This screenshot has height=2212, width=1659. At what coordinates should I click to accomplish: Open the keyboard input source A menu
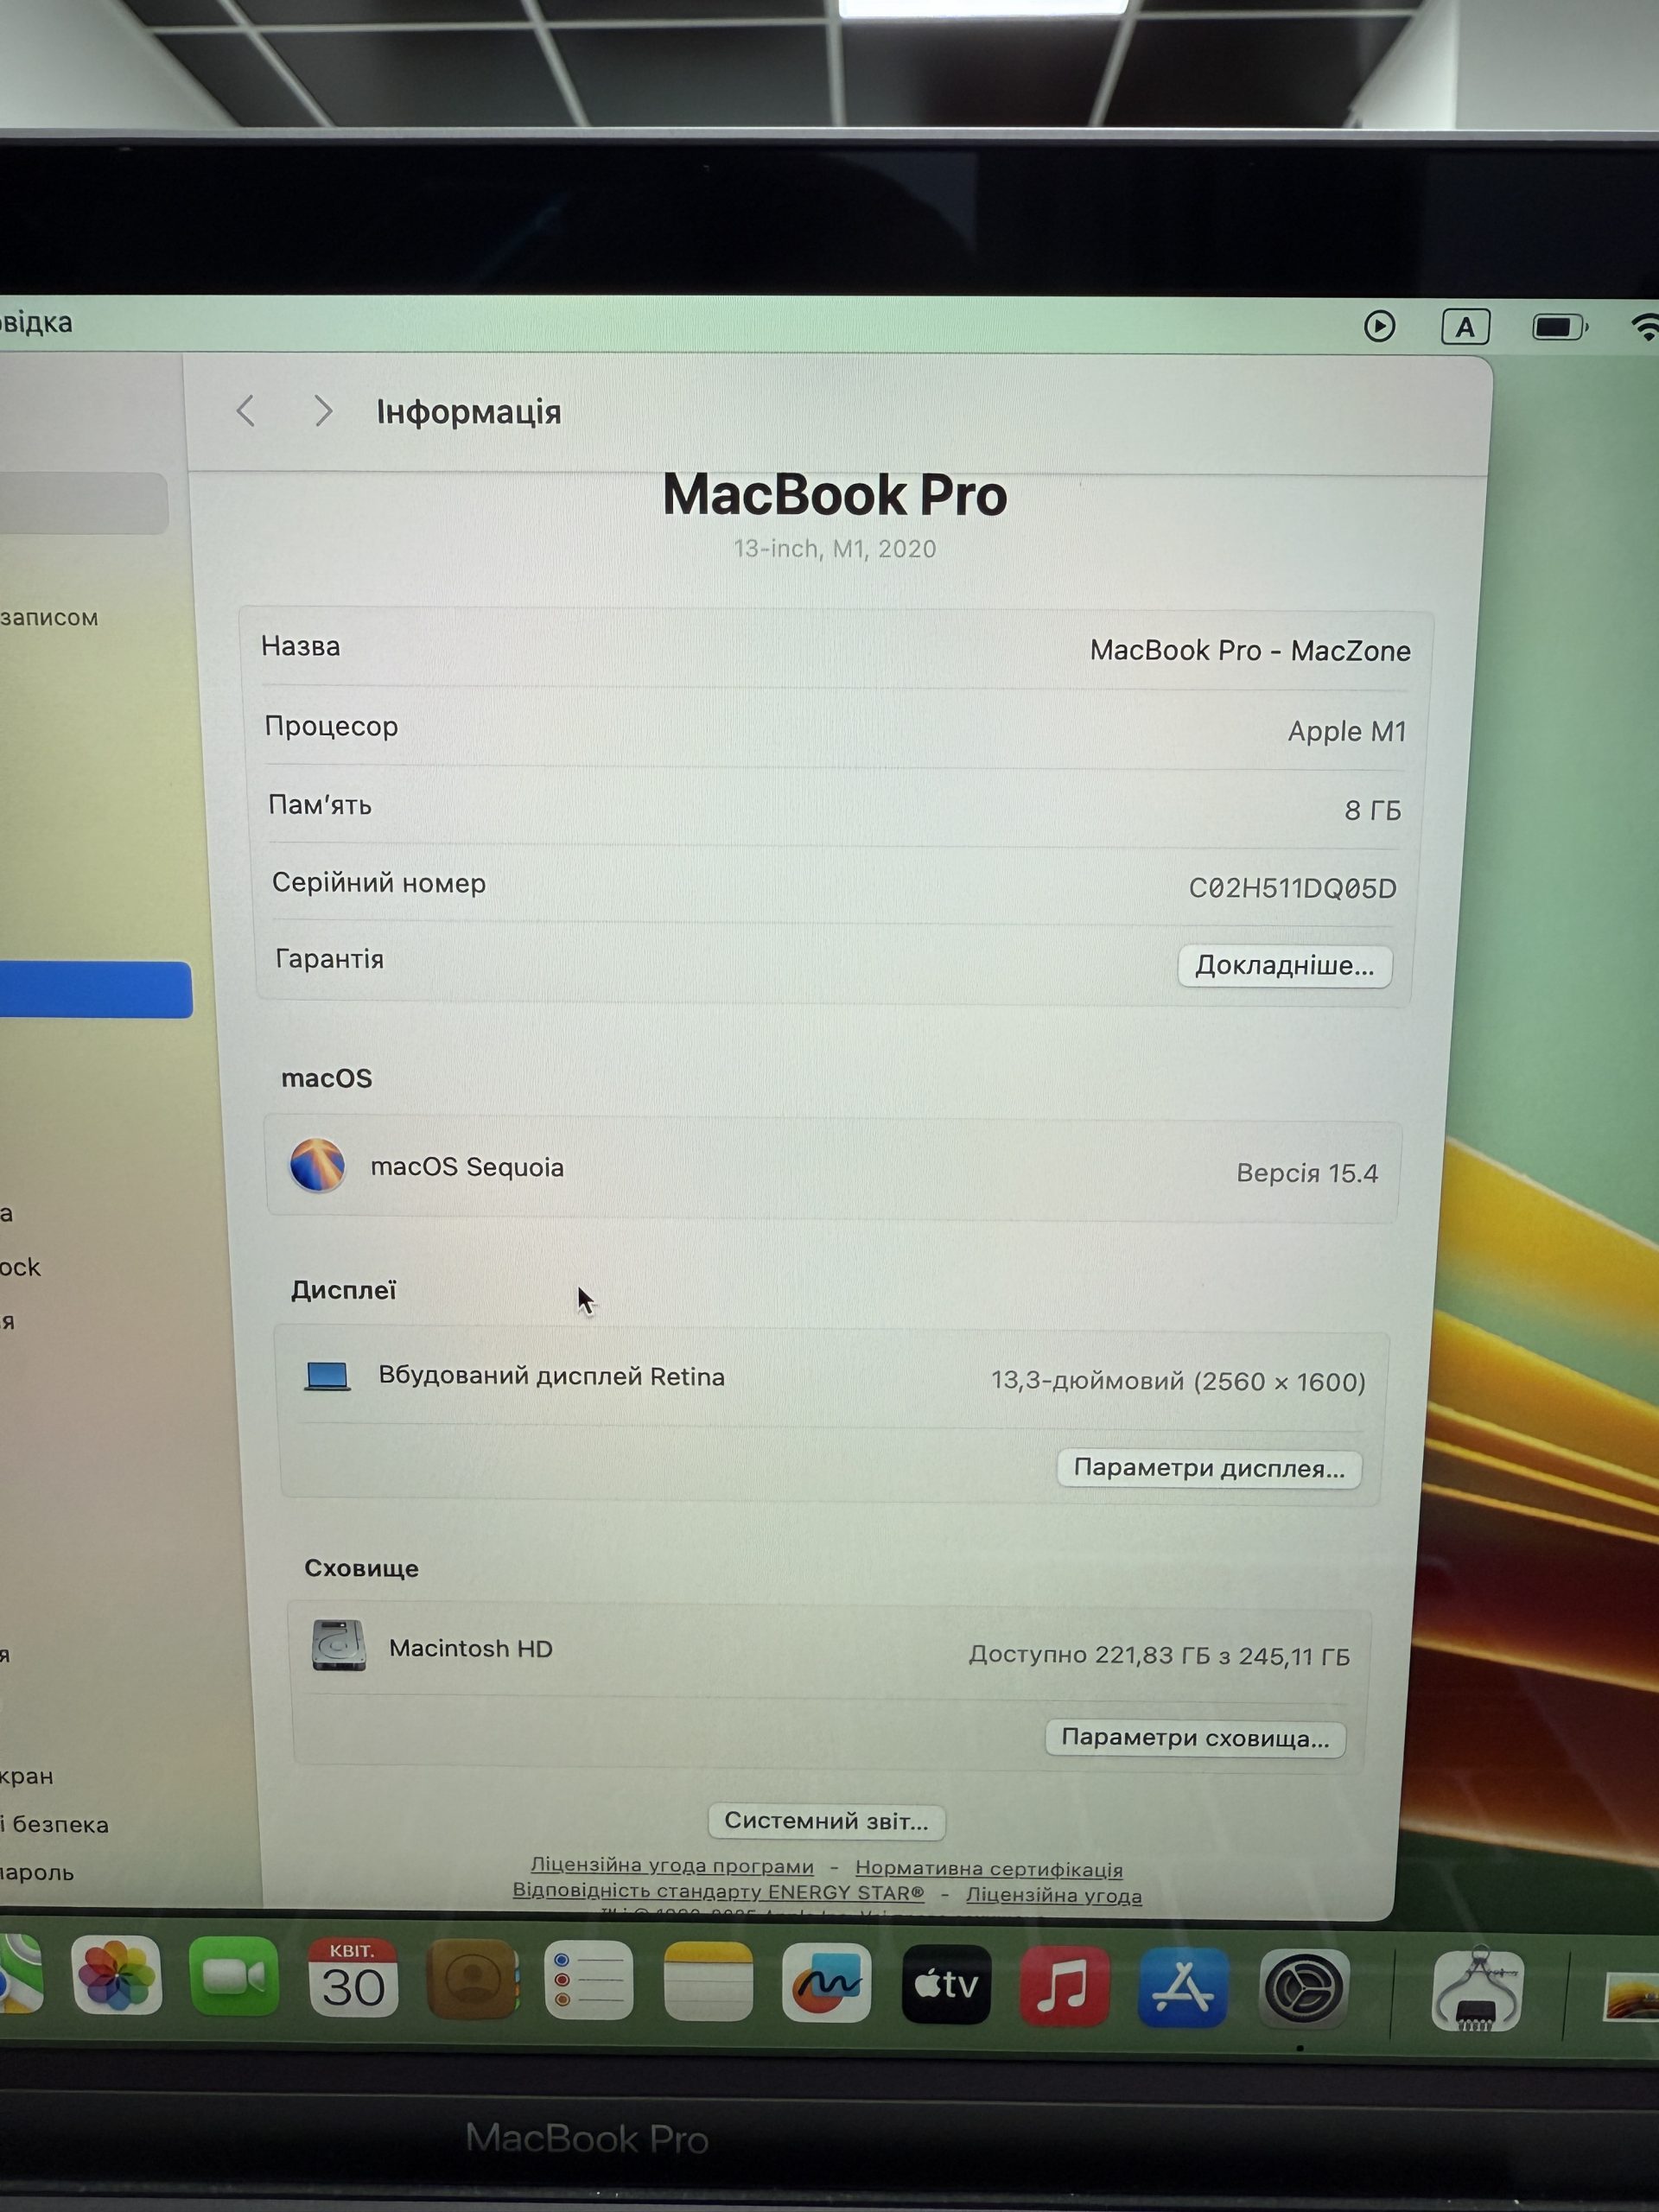tap(1465, 326)
